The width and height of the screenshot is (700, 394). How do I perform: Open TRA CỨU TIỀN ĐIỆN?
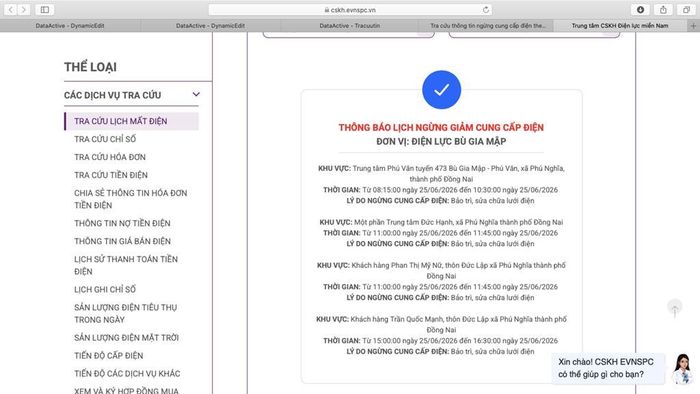click(111, 175)
